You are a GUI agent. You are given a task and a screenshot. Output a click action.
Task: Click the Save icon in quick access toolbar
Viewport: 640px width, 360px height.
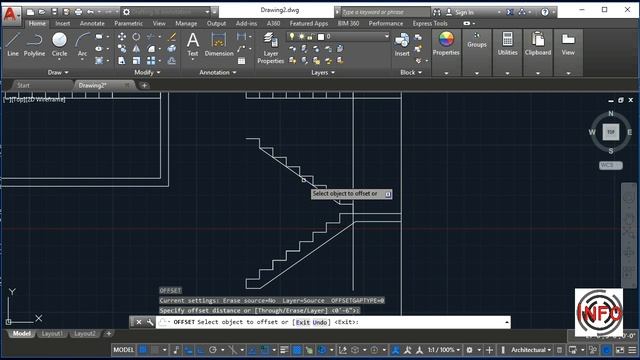pyautogui.click(x=54, y=12)
